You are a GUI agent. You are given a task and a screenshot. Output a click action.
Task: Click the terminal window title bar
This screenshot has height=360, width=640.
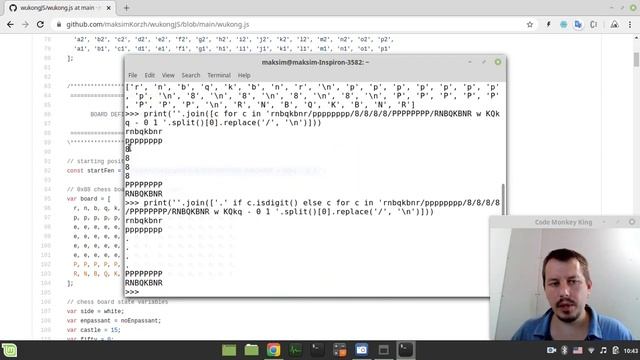315,62
